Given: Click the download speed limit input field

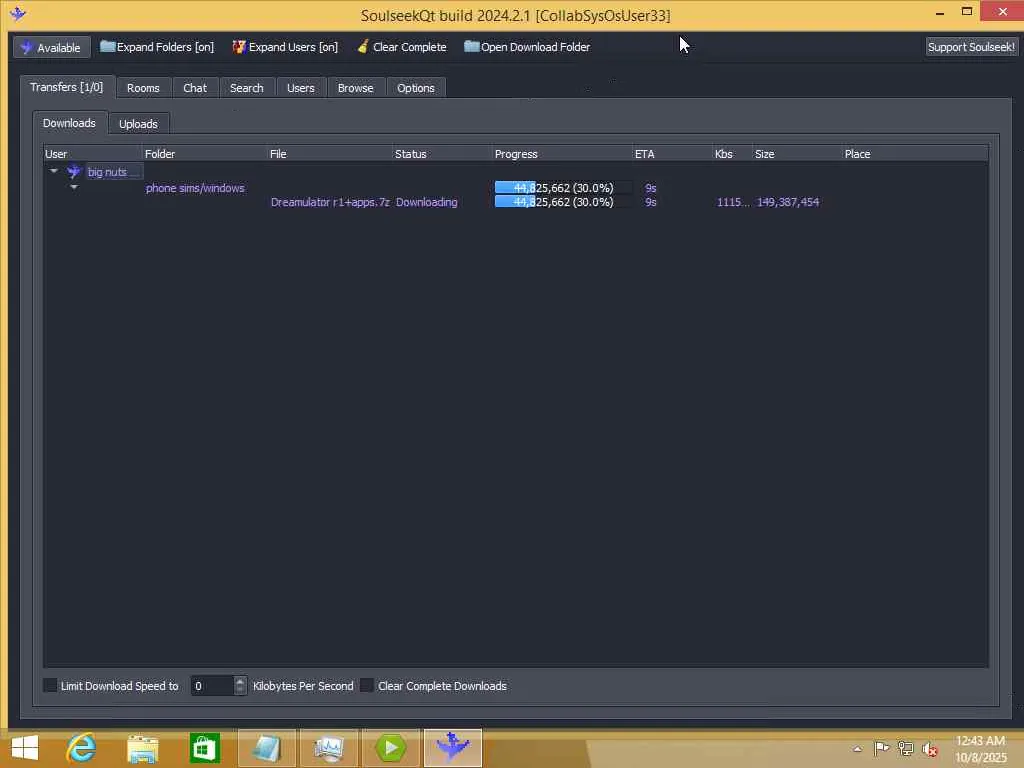Looking at the screenshot, I should pyautogui.click(x=212, y=686).
